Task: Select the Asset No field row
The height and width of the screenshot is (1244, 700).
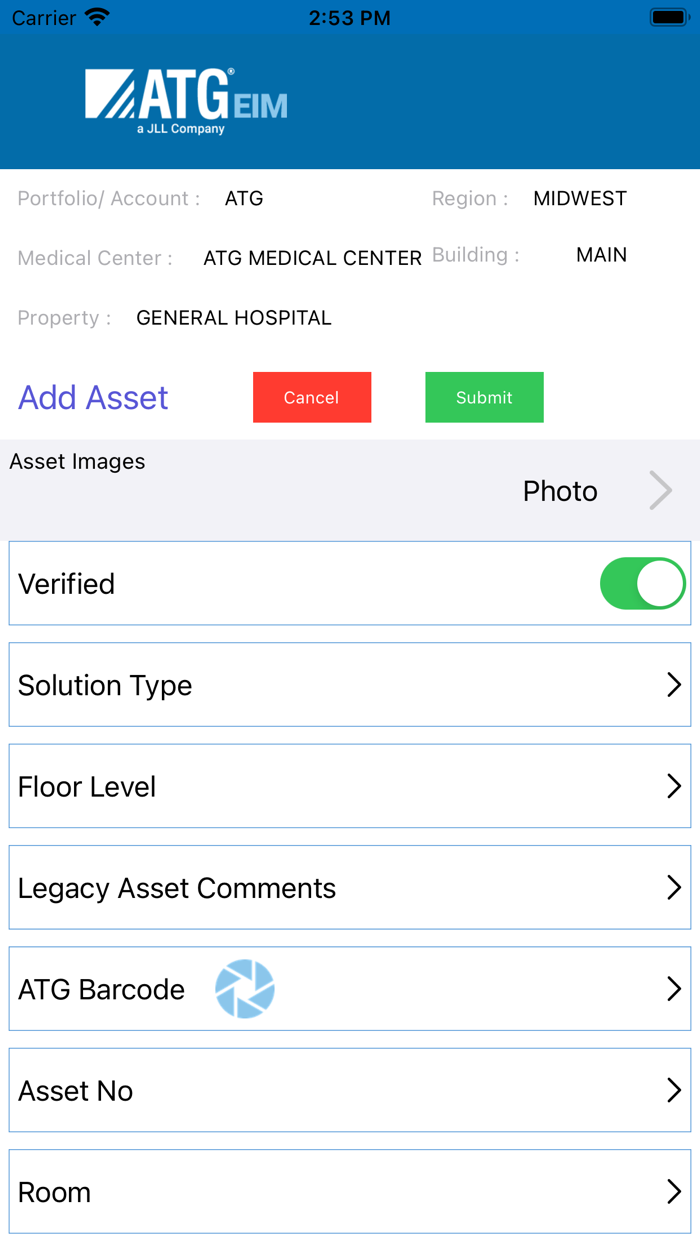Action: [300, 1091]
